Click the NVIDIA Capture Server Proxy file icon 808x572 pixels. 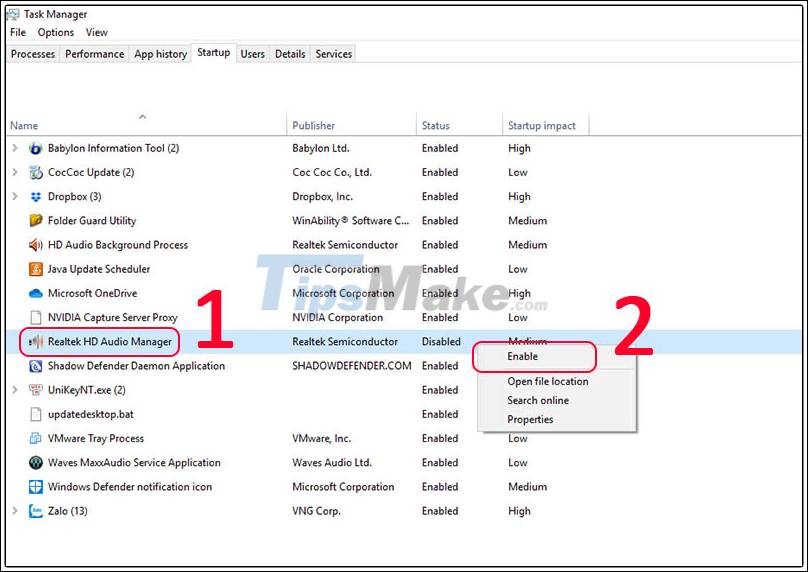click(36, 317)
